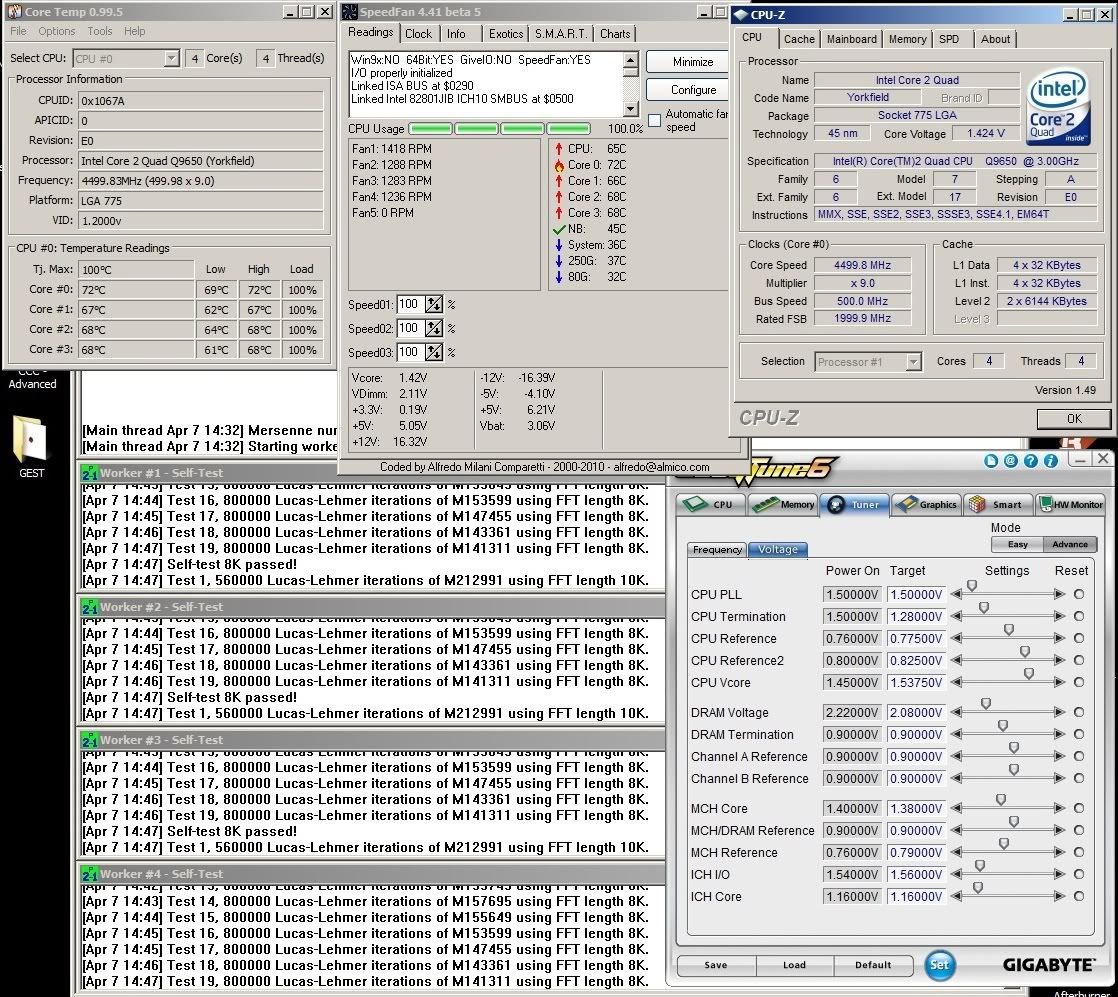Click the Load button in EasyTune6
The image size is (1118, 997).
[794, 965]
